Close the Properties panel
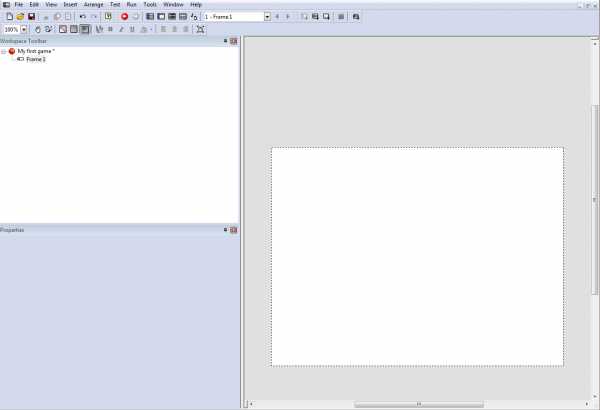600x410 pixels. pos(233,230)
